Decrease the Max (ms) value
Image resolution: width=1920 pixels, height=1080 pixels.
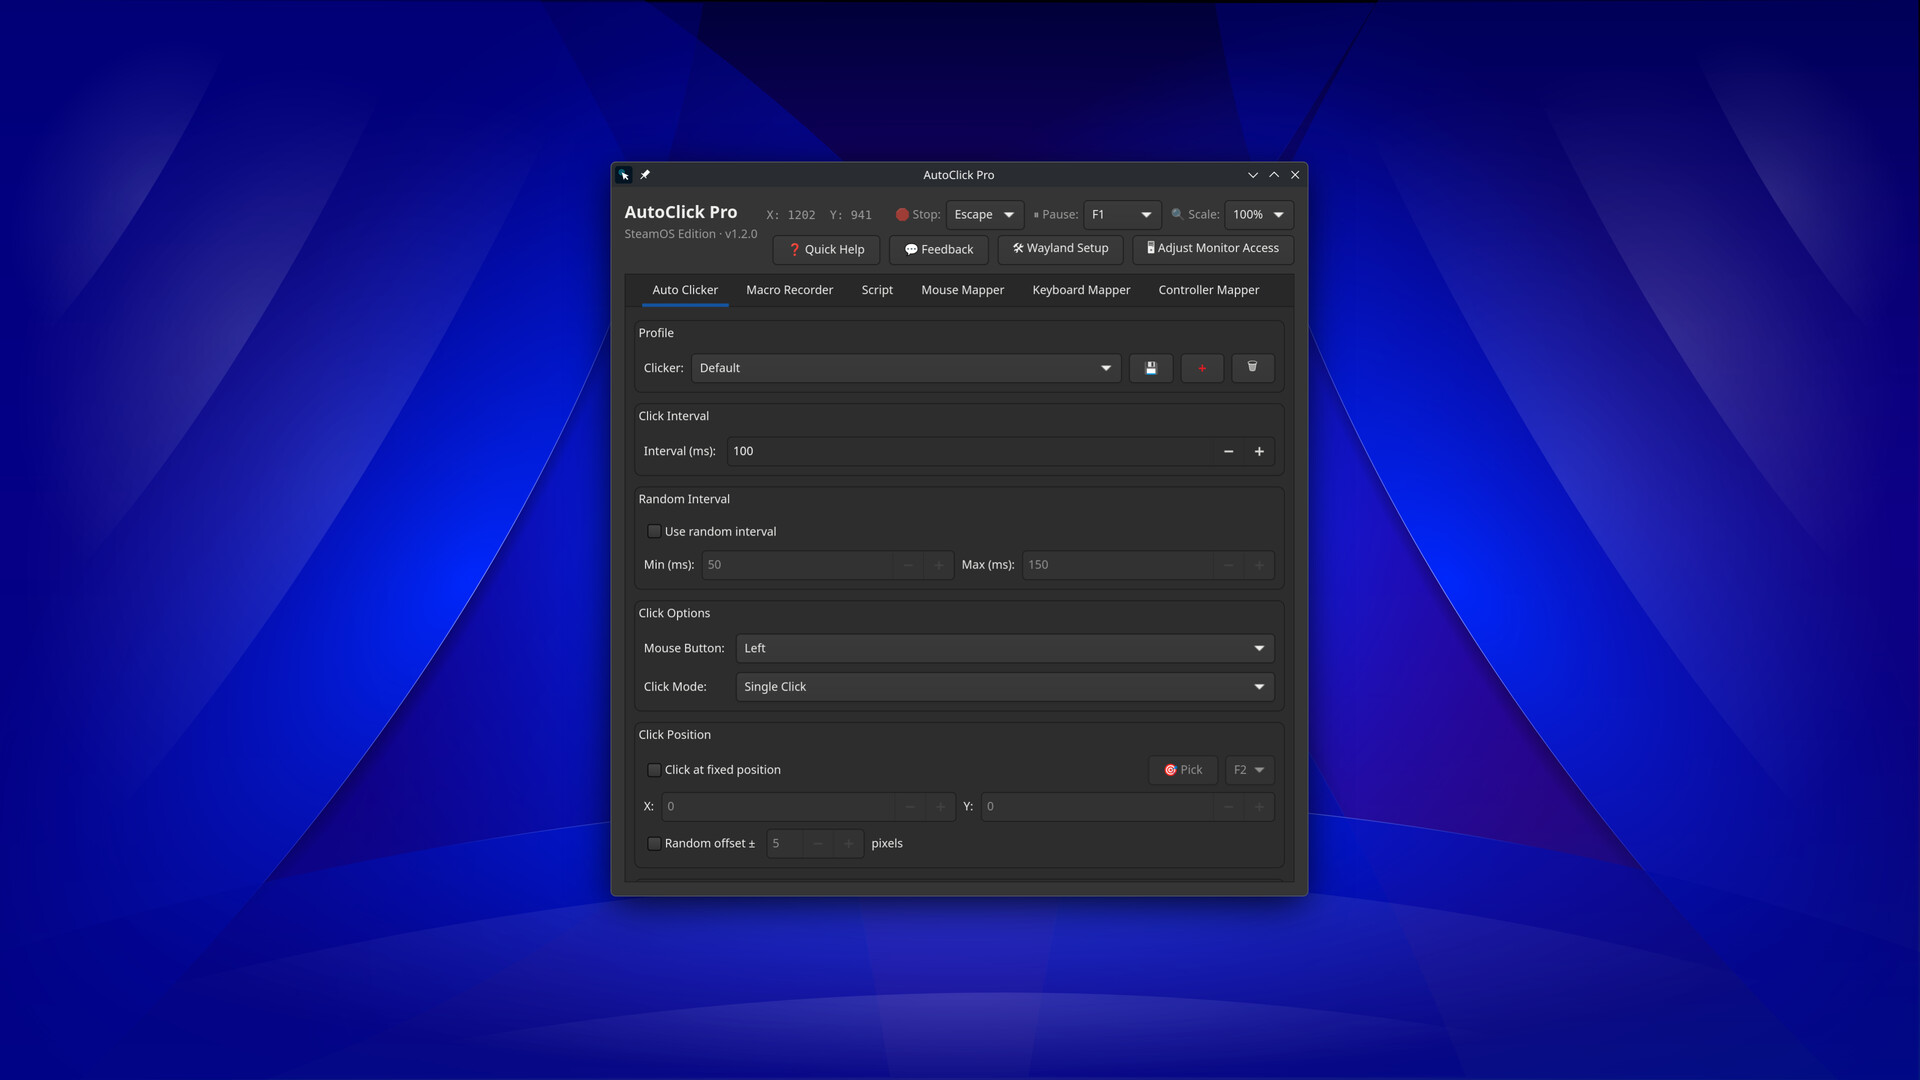click(x=1228, y=565)
